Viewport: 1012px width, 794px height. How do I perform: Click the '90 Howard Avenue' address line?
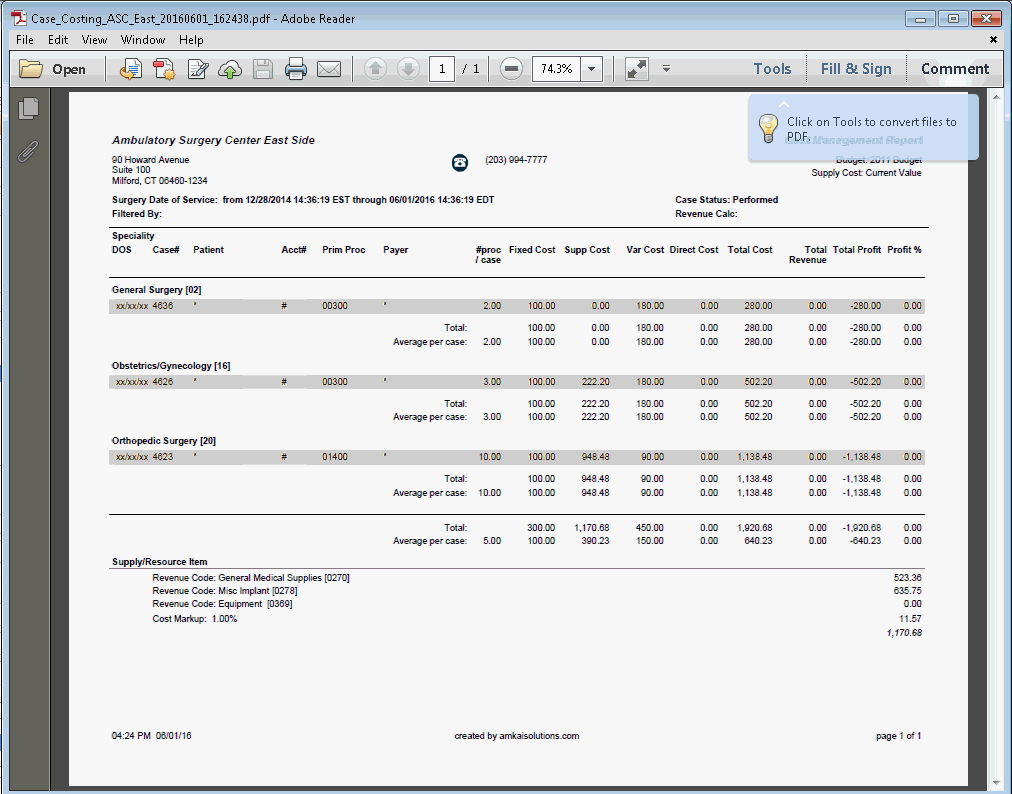[x=150, y=159]
